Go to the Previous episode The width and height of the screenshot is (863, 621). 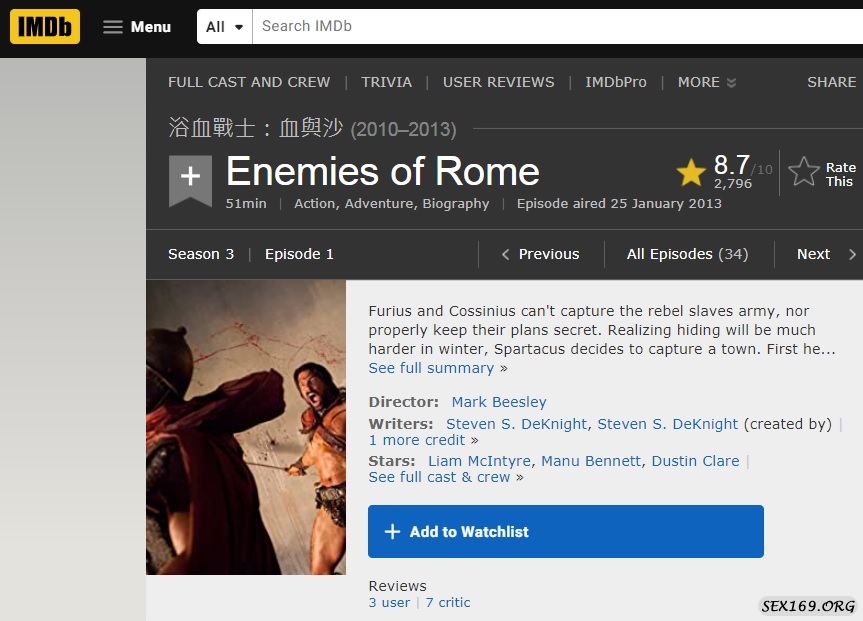pos(540,254)
